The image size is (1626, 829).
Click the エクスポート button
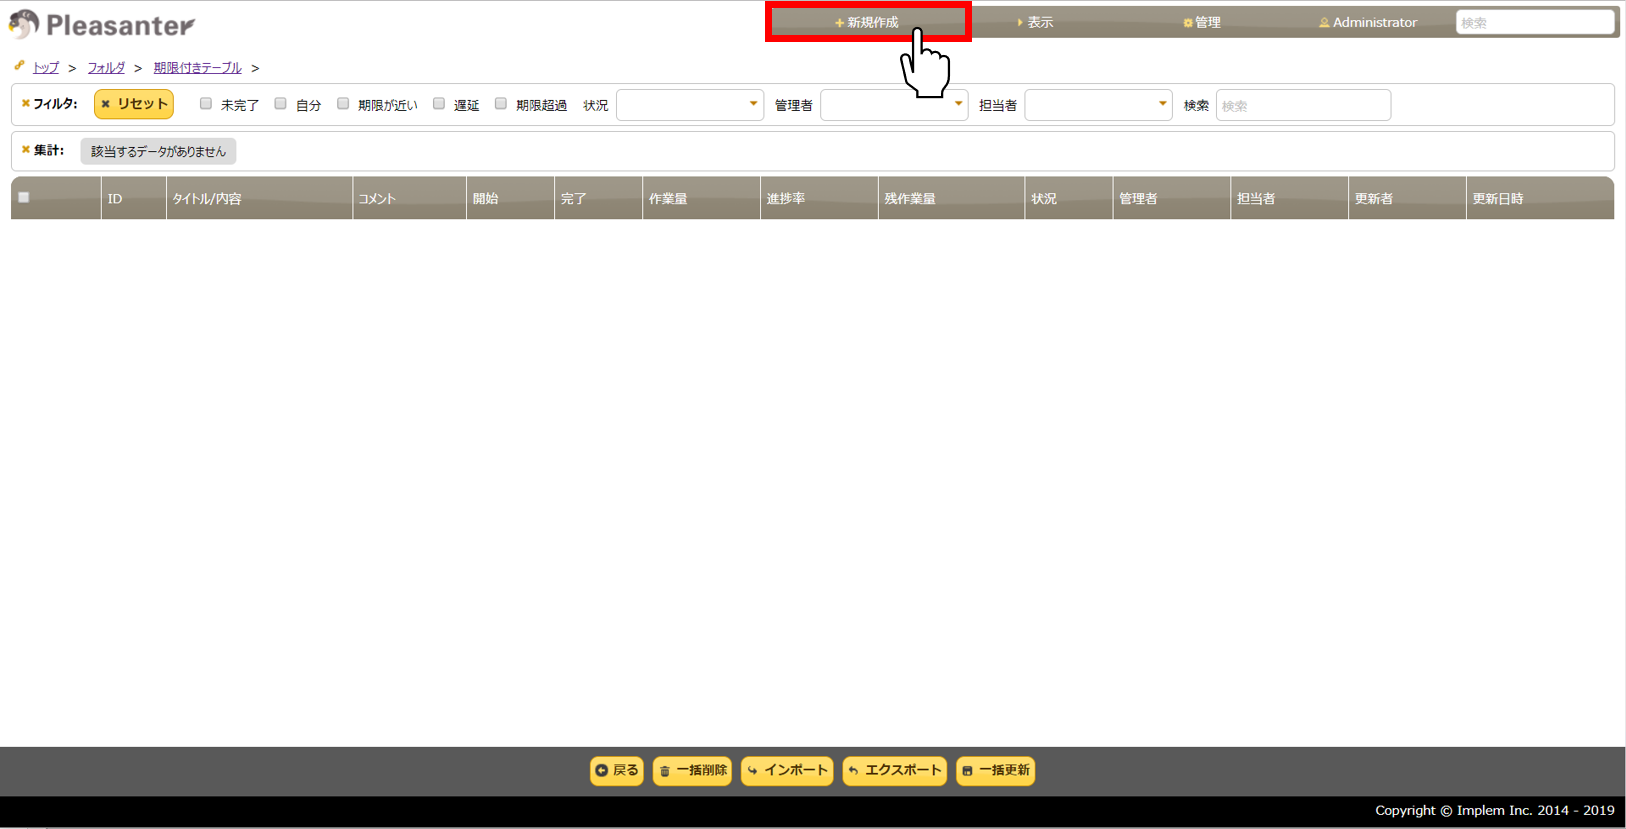pos(895,771)
